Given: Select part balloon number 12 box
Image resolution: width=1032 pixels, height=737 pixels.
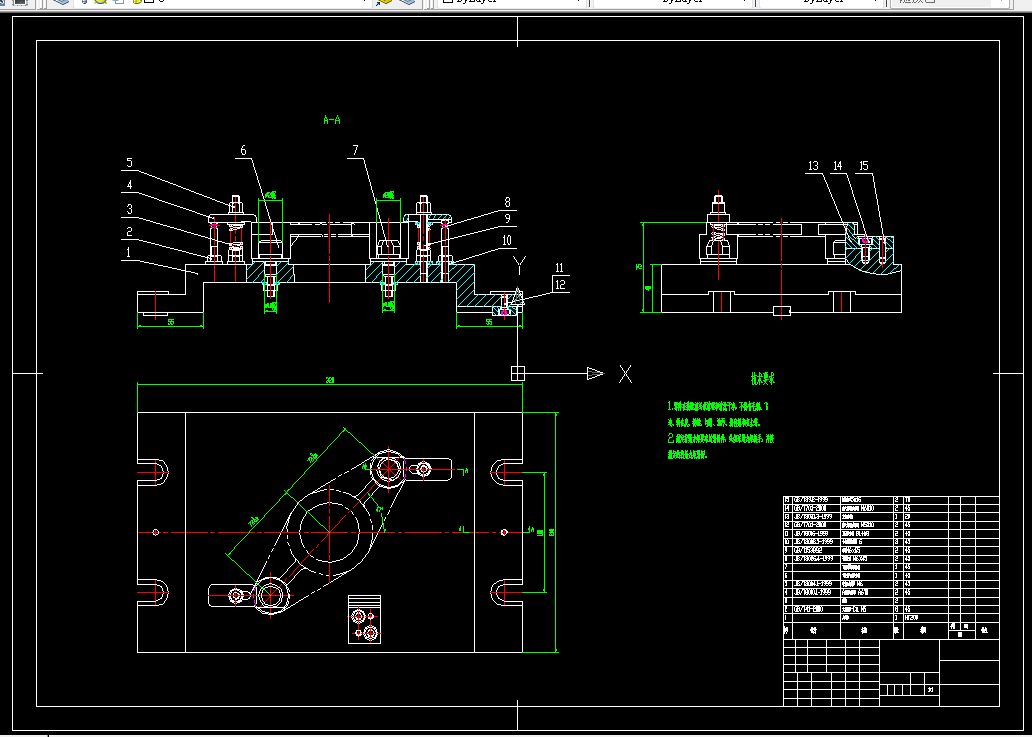Looking at the screenshot, I should point(559,285).
